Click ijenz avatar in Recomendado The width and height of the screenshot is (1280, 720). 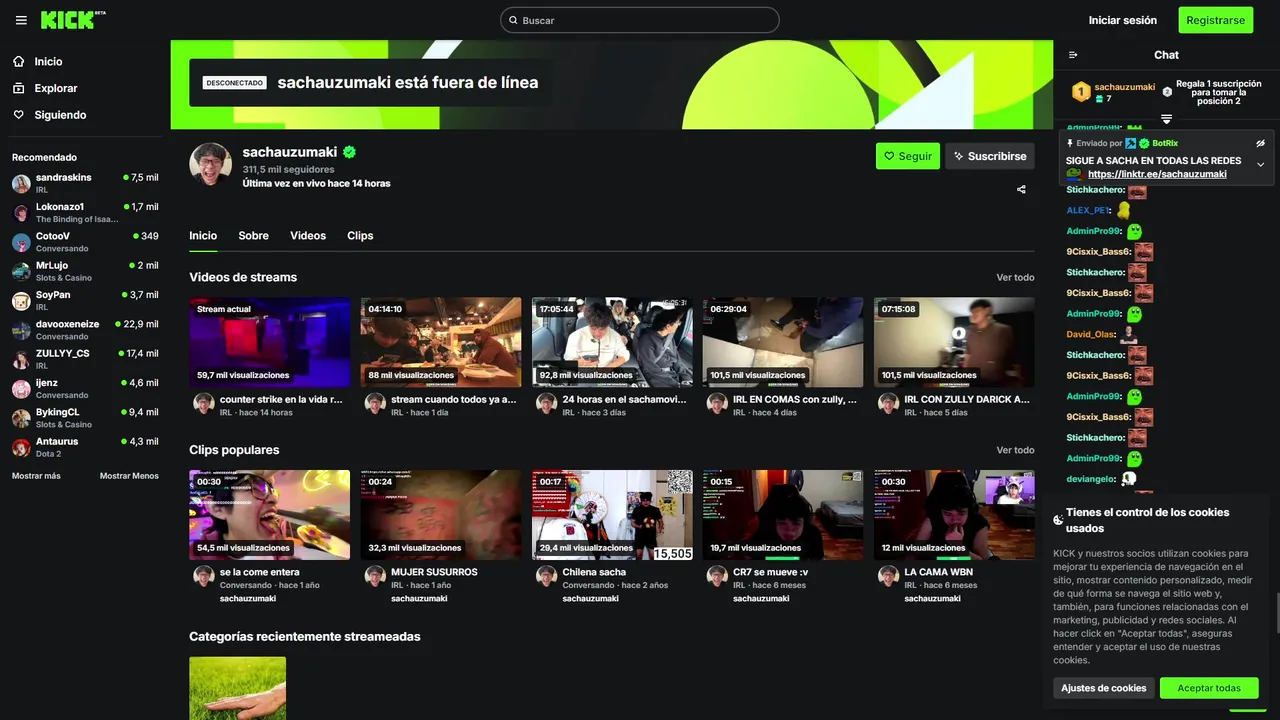point(21,389)
